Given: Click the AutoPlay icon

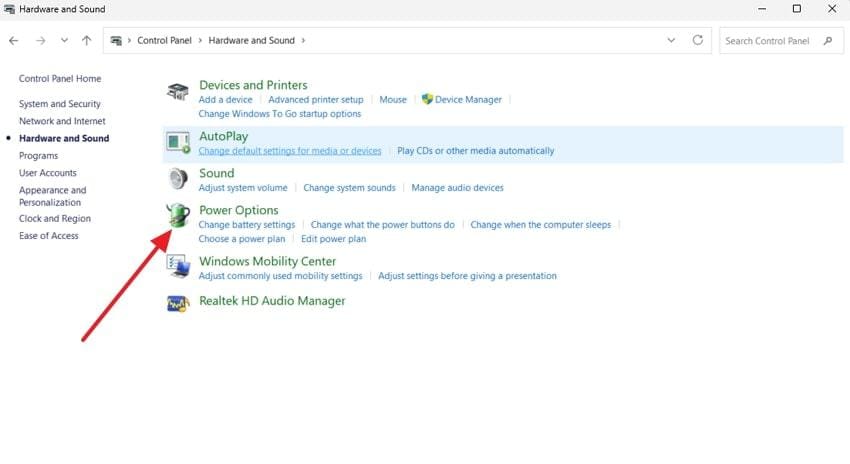Looking at the screenshot, I should [x=178, y=143].
